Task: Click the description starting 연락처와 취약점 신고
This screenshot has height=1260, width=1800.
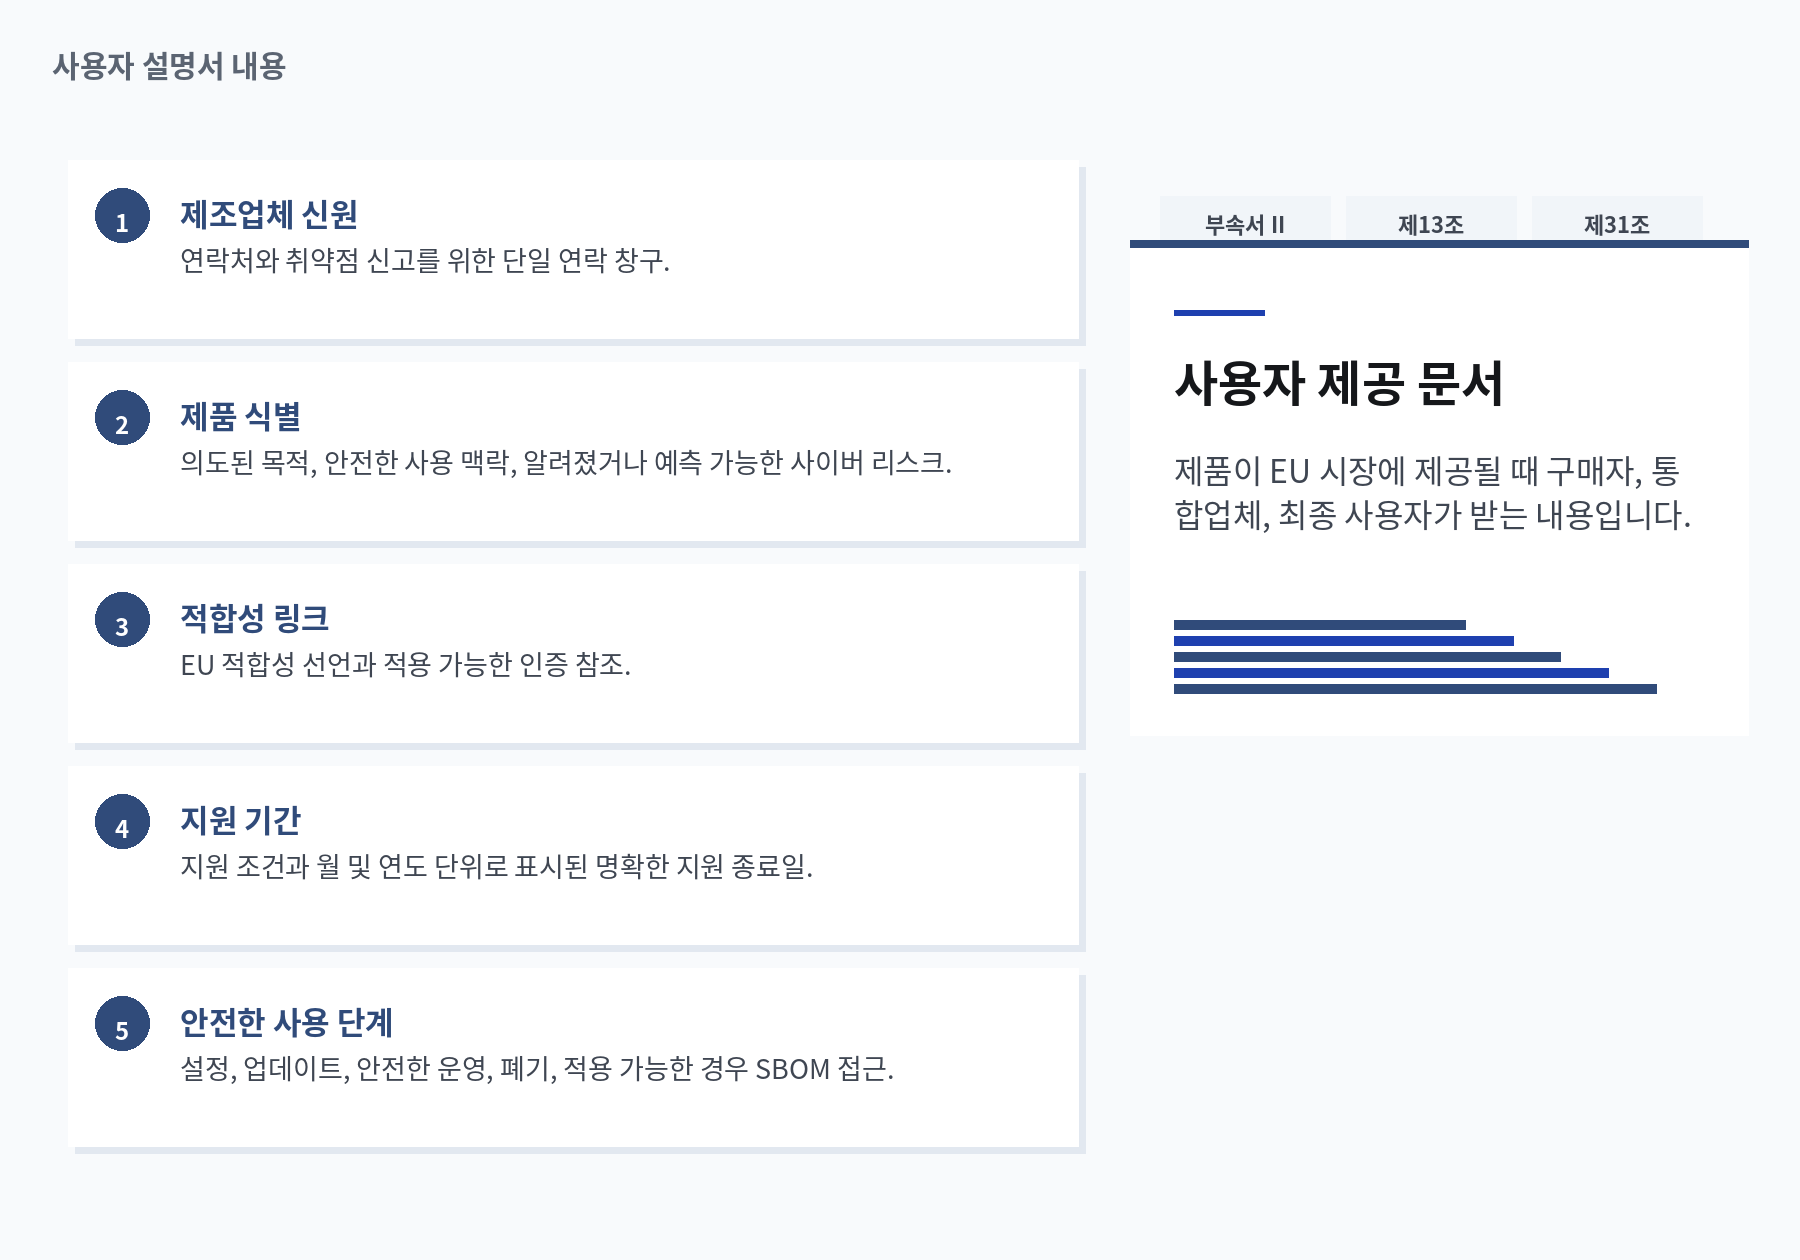Action: tap(425, 261)
